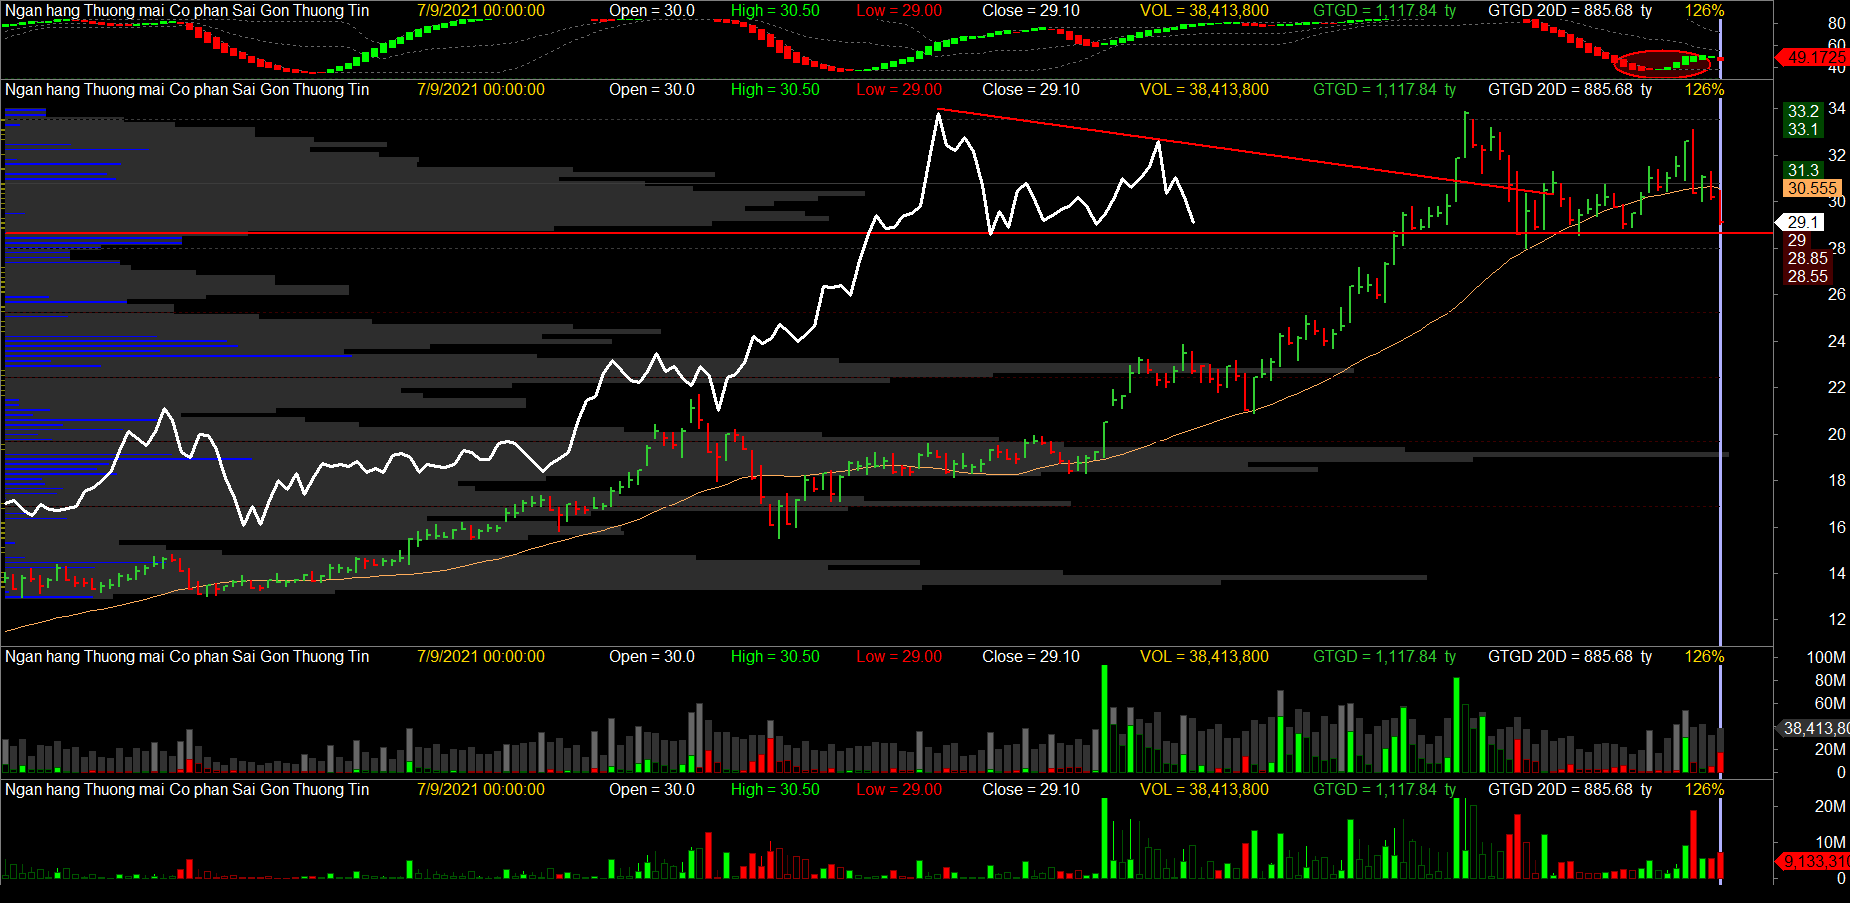Image resolution: width=1850 pixels, height=903 pixels.
Task: Click the 126% value in the bottom pane header
Action: pos(1704,790)
